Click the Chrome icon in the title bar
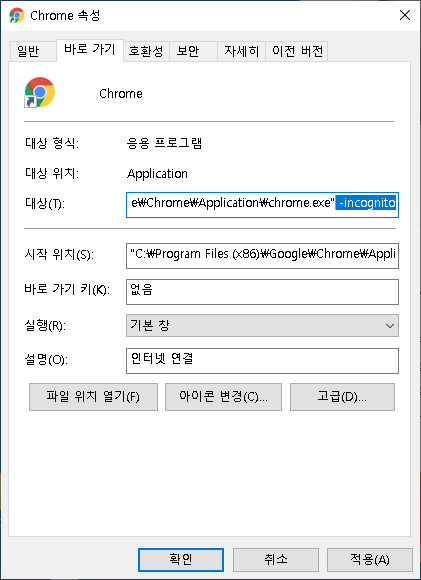This screenshot has width=421, height=580. pos(17,16)
